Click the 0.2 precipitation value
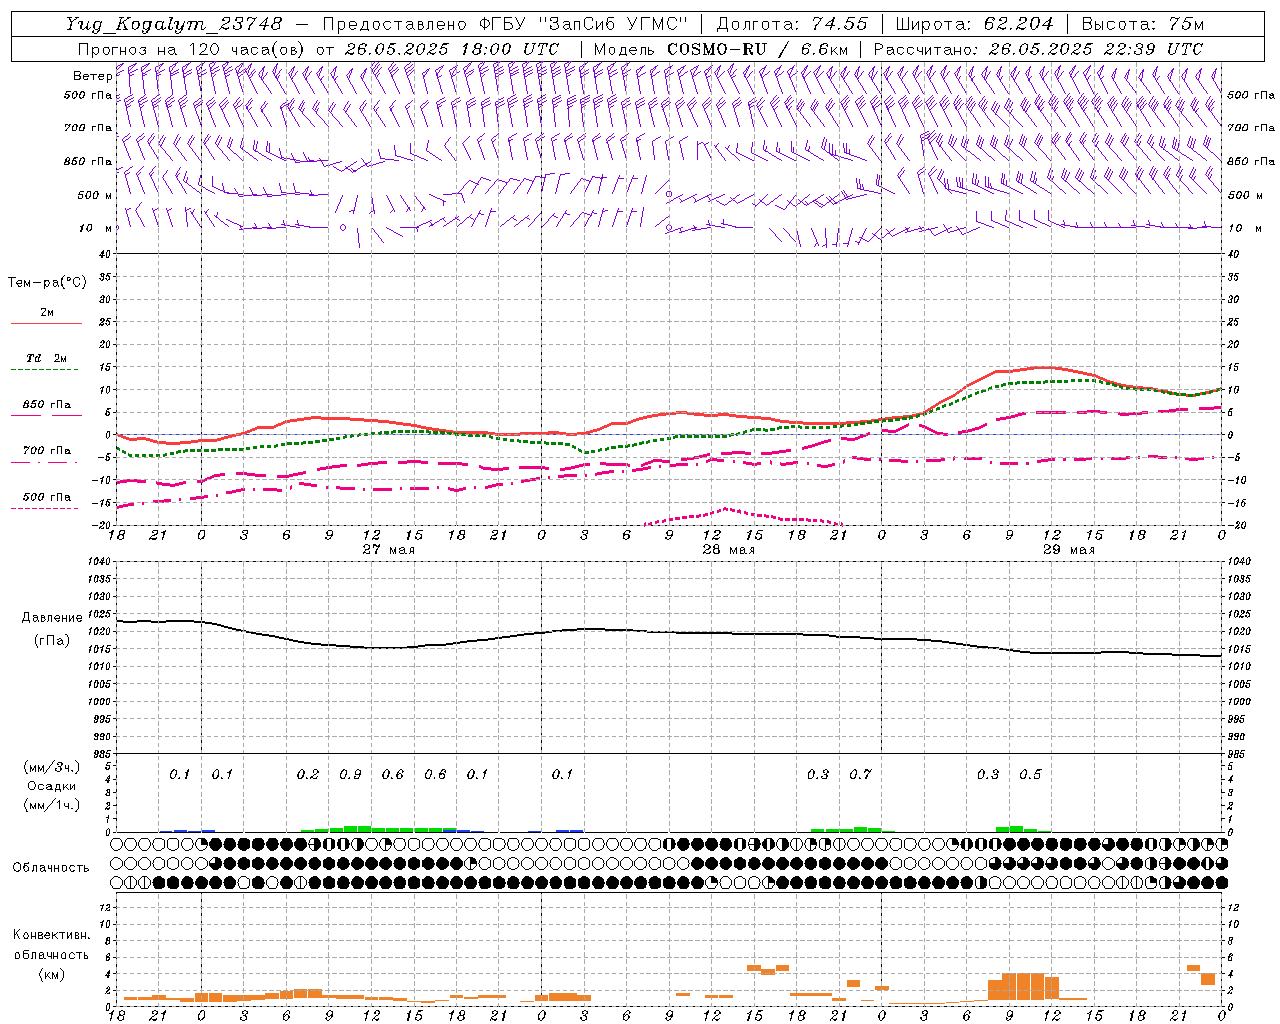1280x1024 pixels. tap(308, 775)
